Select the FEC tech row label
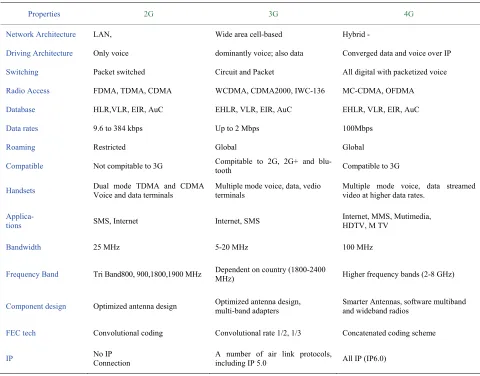Viewport: 480px width, 376px height. coord(21,333)
